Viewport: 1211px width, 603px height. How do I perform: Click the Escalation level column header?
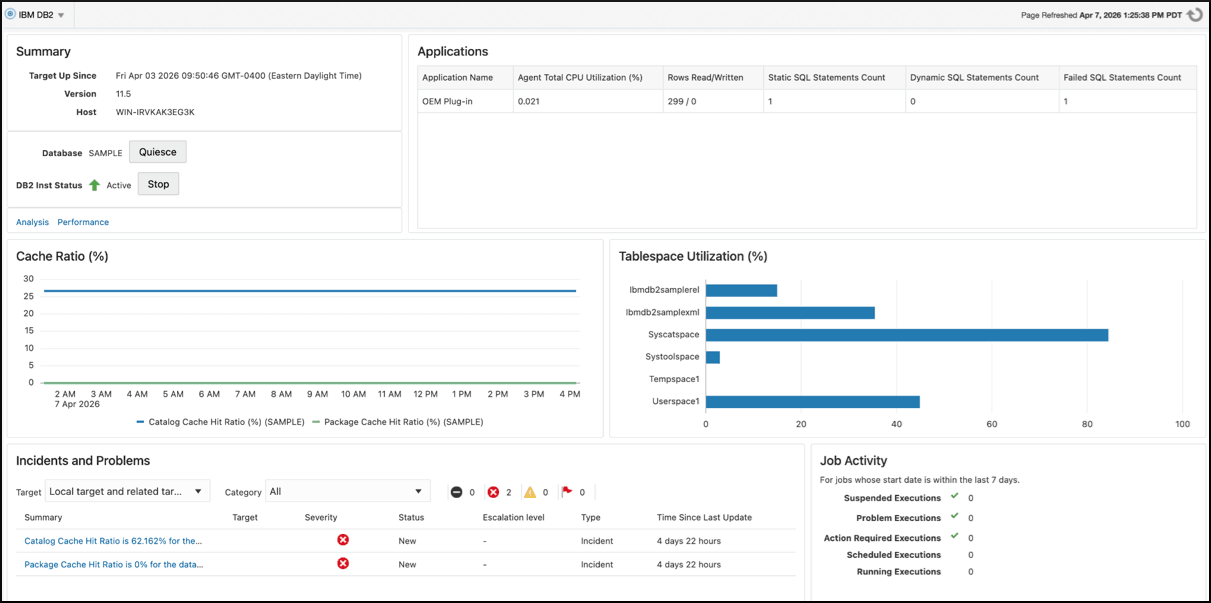(514, 517)
